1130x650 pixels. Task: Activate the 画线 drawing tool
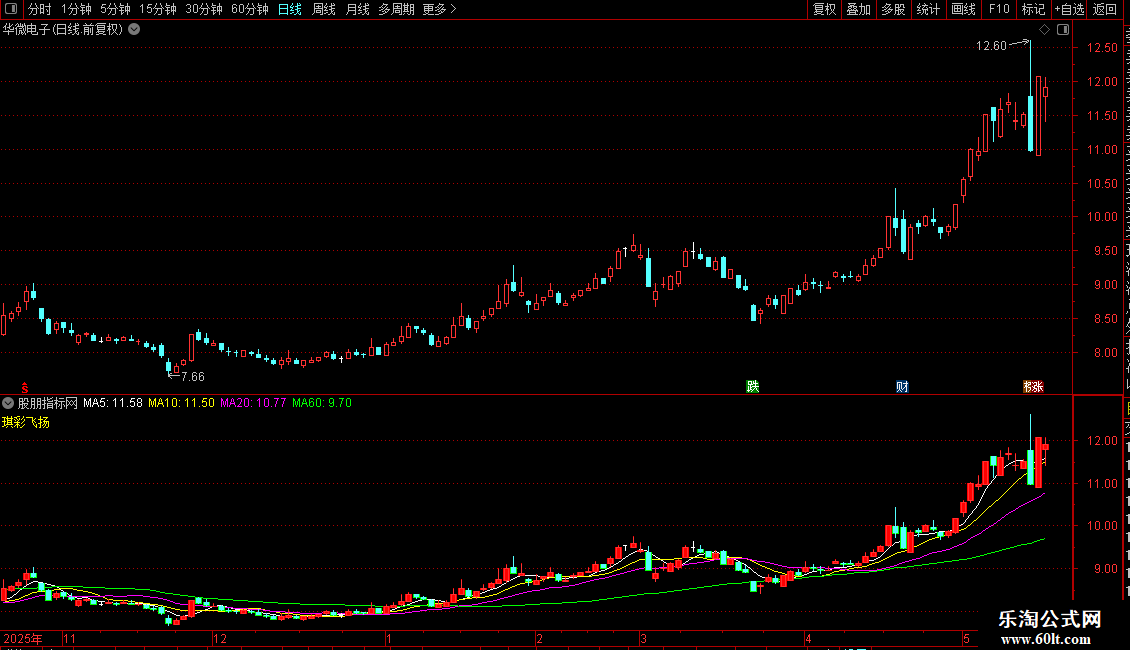[x=964, y=9]
